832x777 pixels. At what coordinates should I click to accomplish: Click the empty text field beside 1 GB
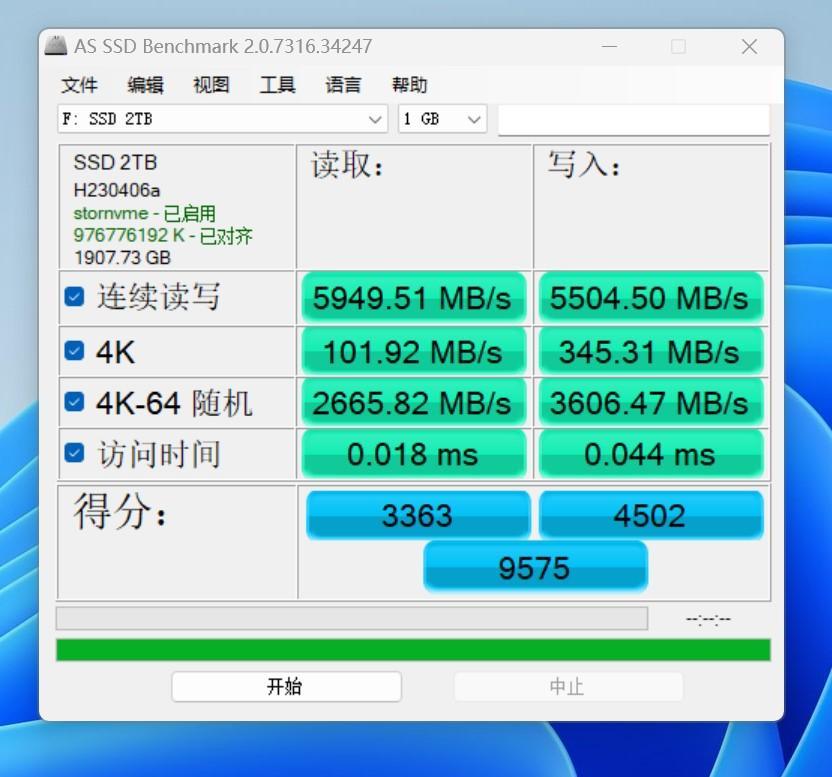click(x=634, y=119)
